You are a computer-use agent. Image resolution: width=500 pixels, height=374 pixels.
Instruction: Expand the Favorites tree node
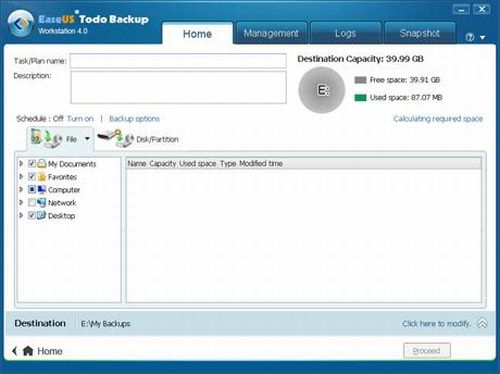21,176
